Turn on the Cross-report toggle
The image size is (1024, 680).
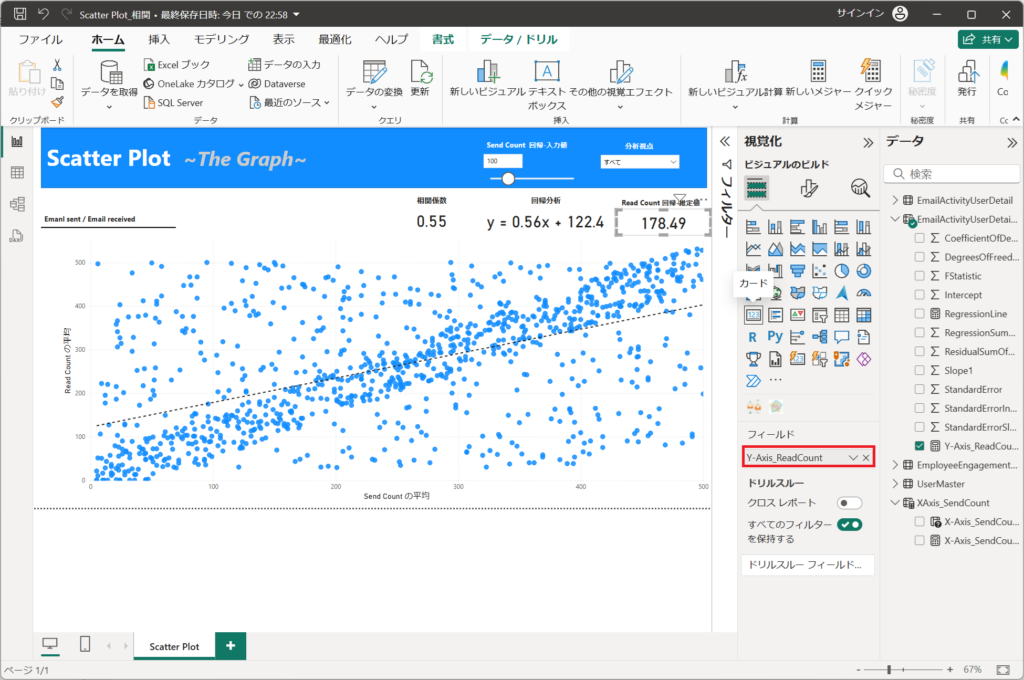coord(850,503)
